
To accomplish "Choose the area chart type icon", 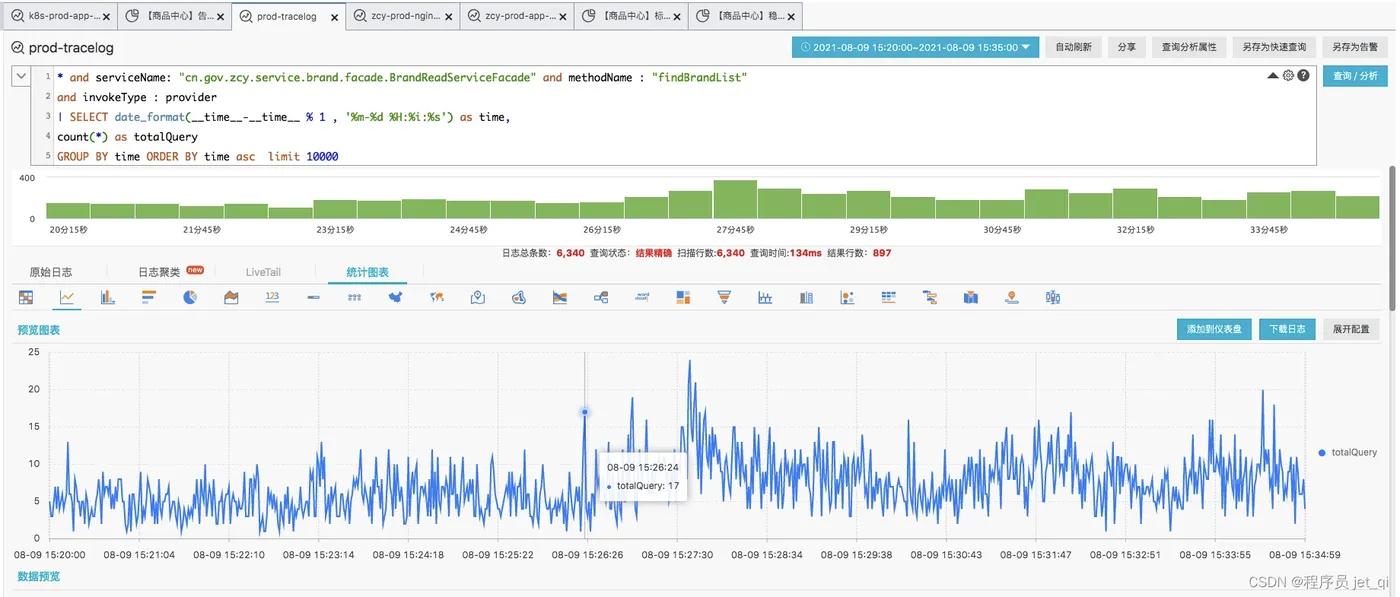I will point(231,297).
